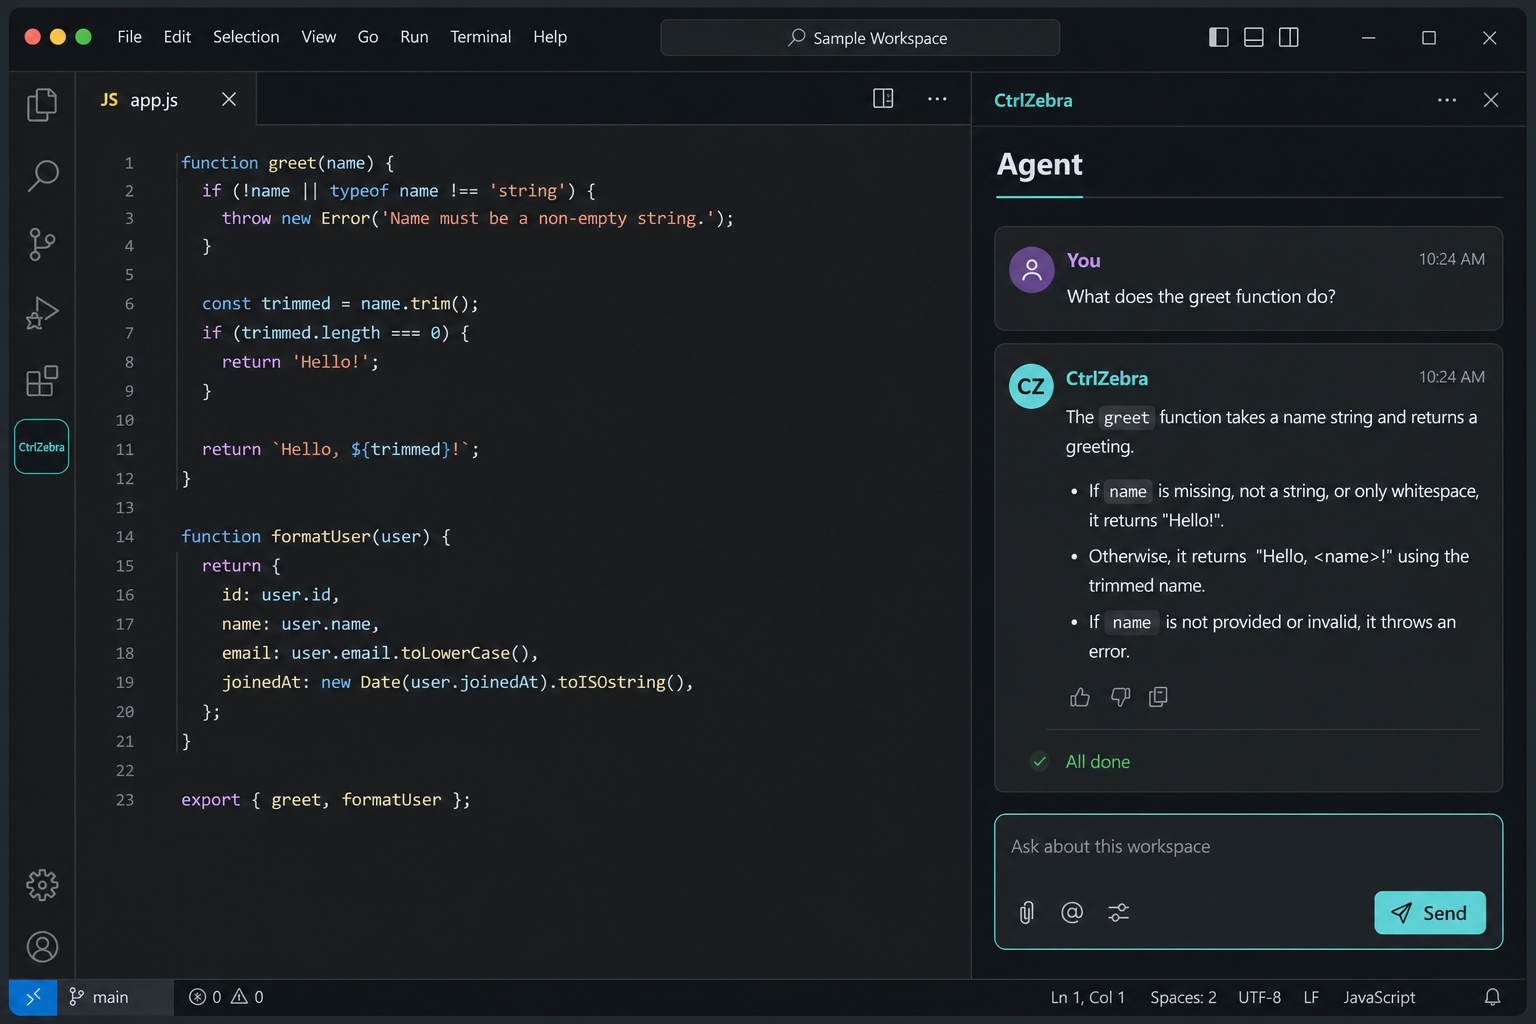
Task: Open the notifications bell
Action: point(1492,997)
